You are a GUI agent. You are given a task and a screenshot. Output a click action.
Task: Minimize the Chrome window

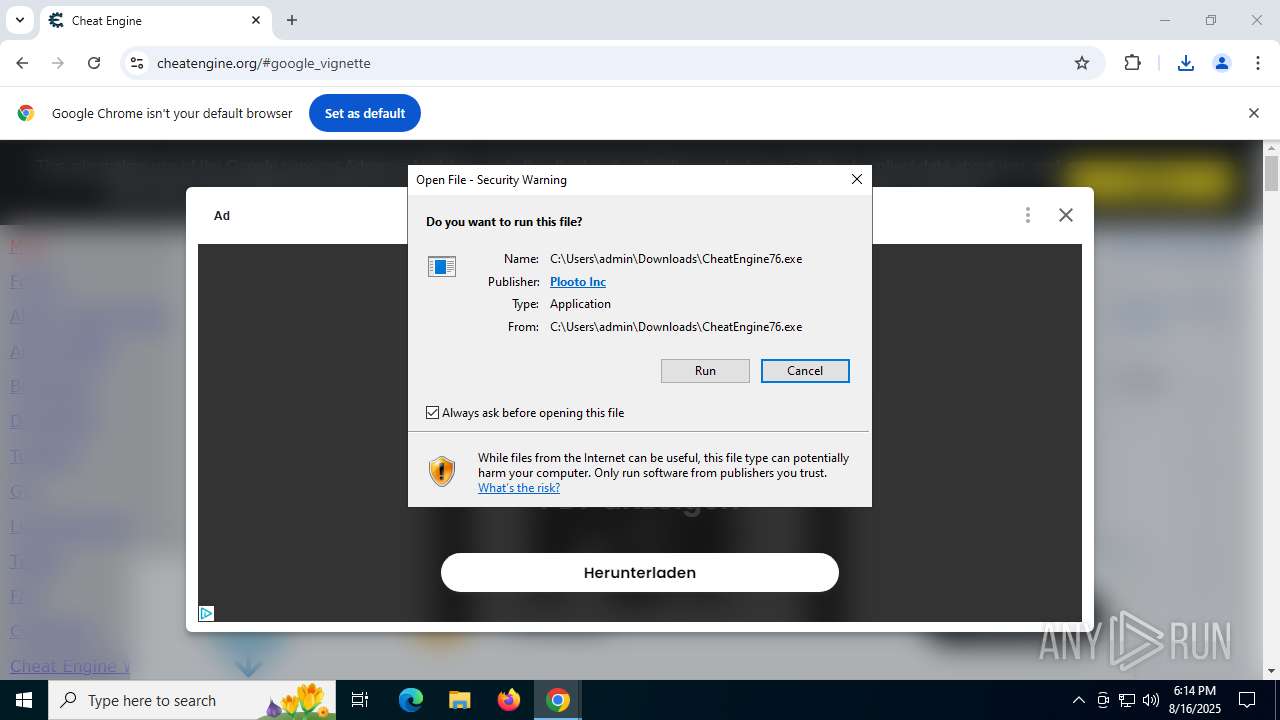point(1164,20)
